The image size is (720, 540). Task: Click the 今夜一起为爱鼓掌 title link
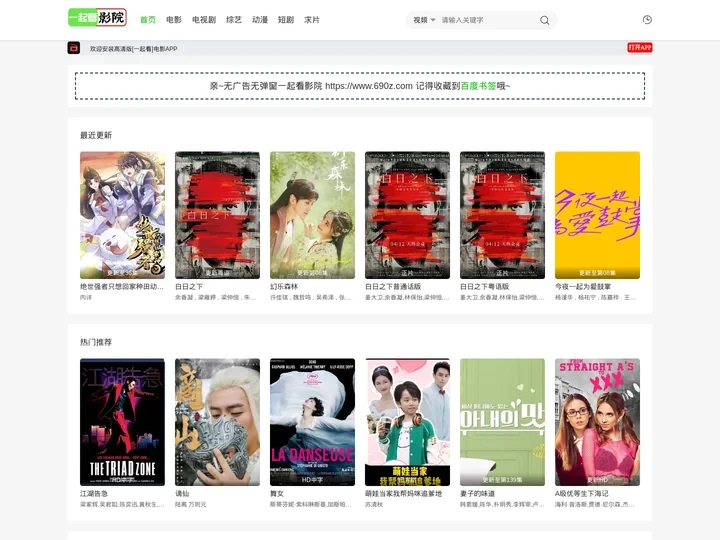point(583,287)
